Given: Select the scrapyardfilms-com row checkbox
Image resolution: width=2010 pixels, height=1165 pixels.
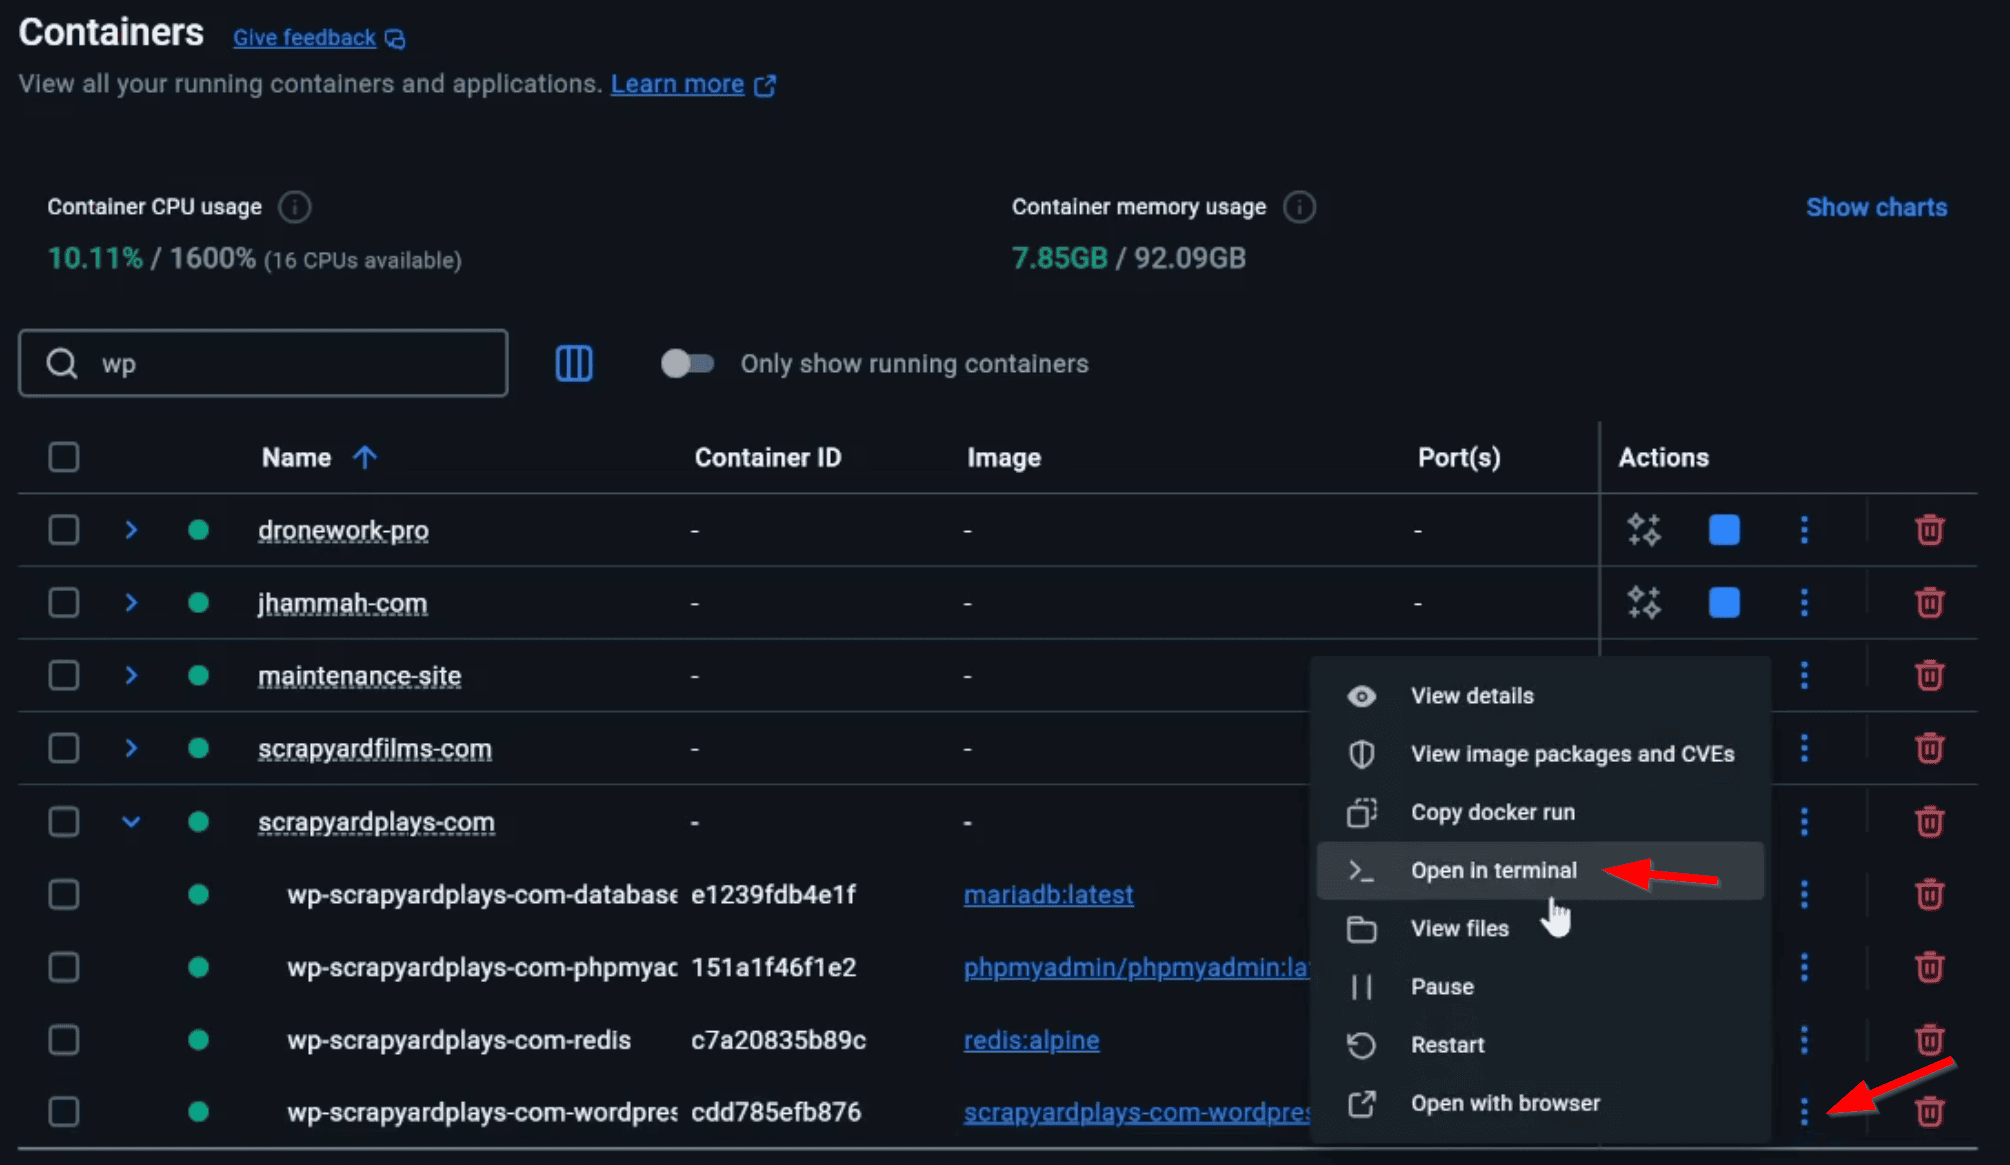Looking at the screenshot, I should (x=63, y=747).
